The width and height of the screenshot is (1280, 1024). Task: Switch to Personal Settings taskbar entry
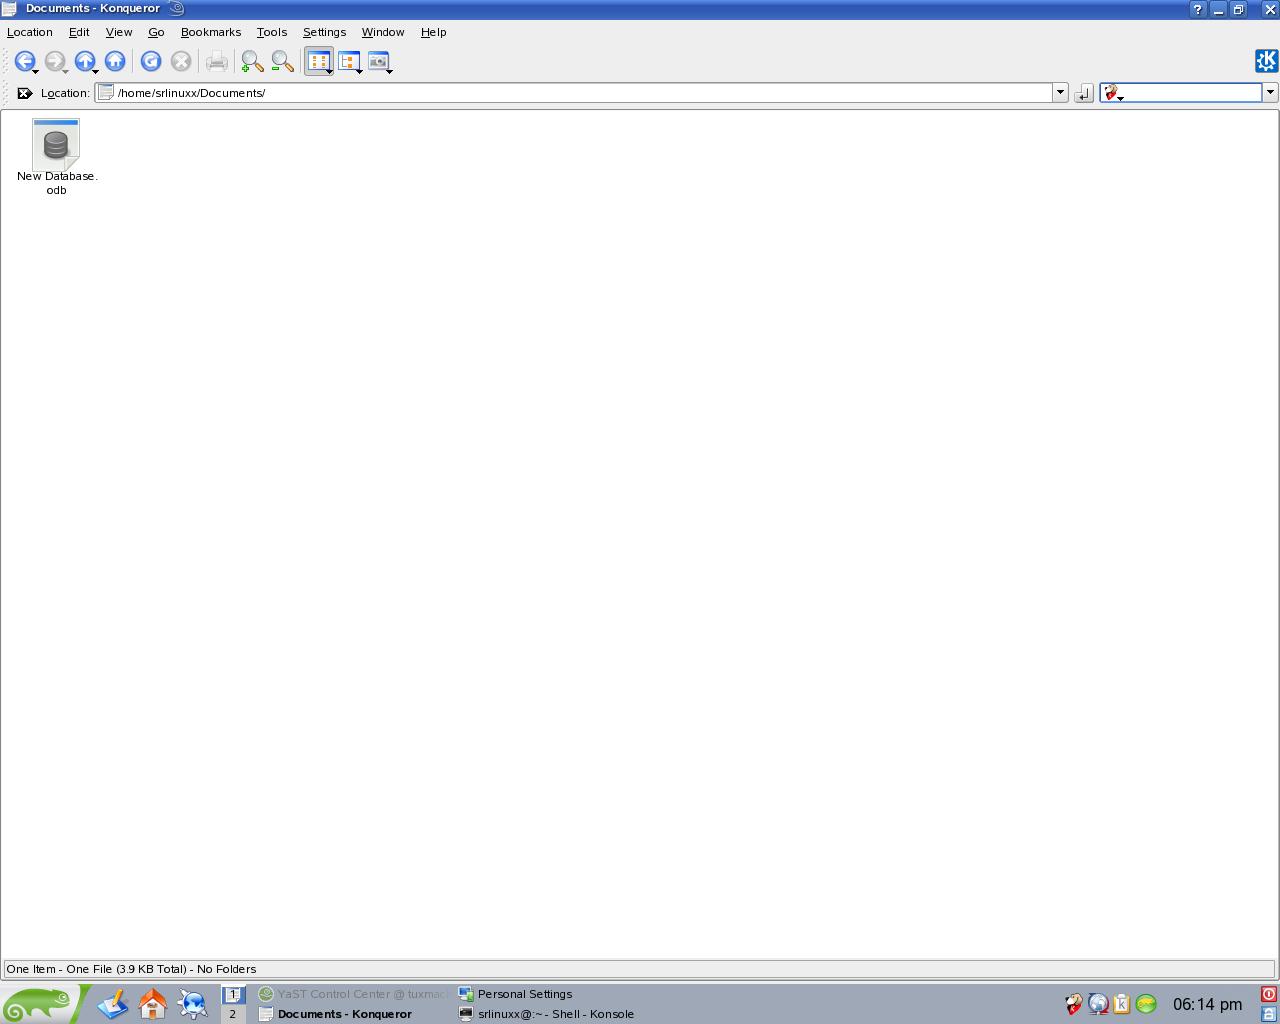pyautogui.click(x=552, y=994)
